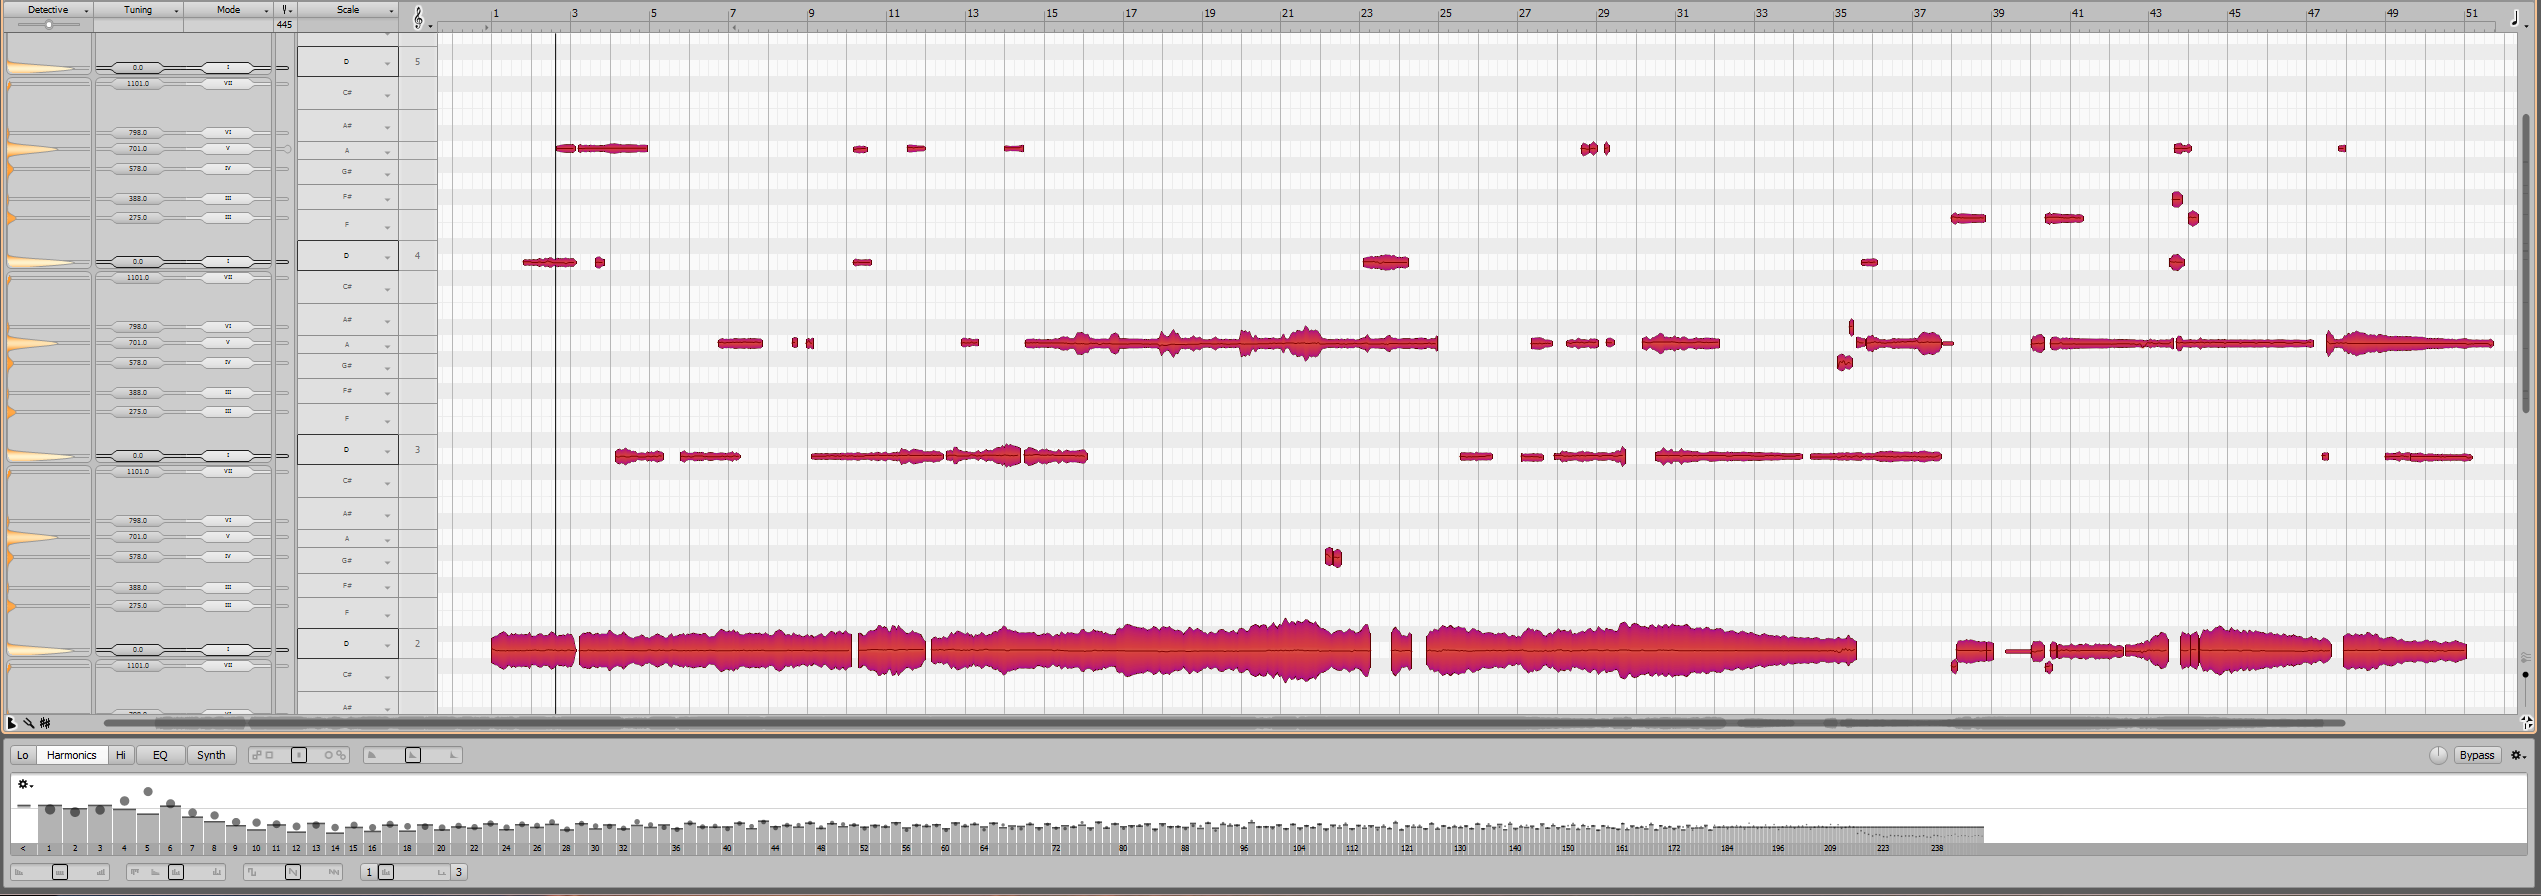Enable the Lo band button
Image resolution: width=2541 pixels, height=896 pixels.
[x=23, y=755]
